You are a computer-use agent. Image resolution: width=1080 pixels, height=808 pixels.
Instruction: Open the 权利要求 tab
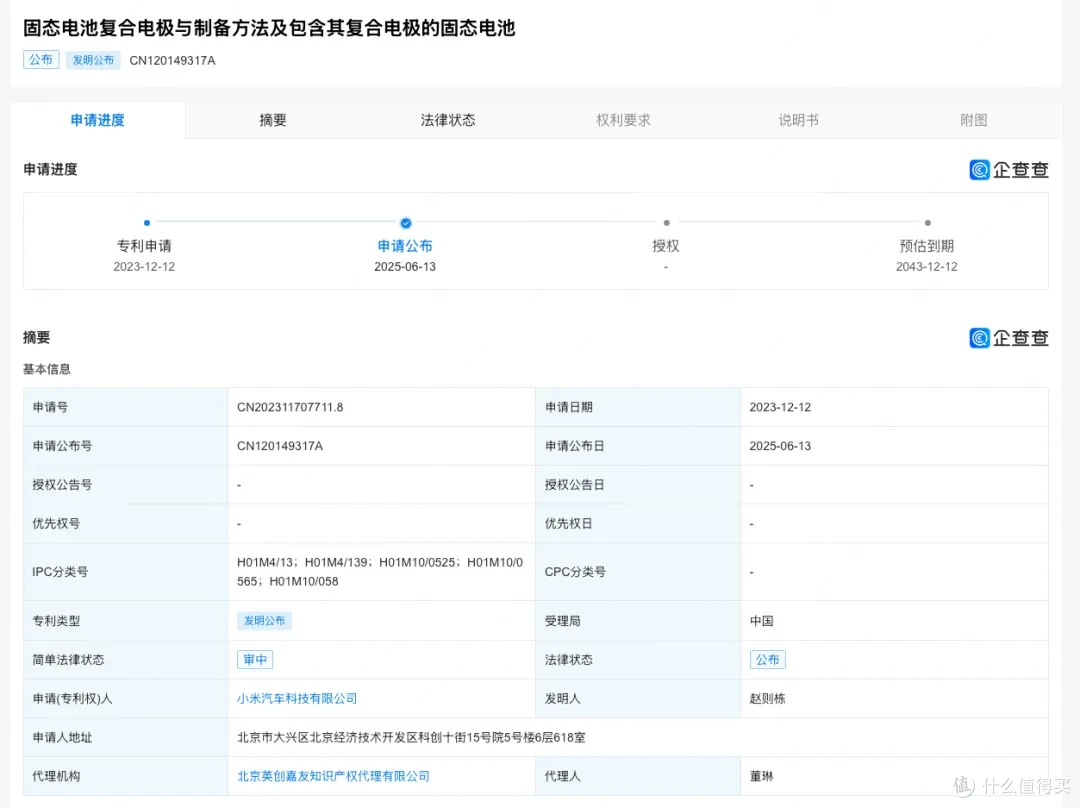623,120
